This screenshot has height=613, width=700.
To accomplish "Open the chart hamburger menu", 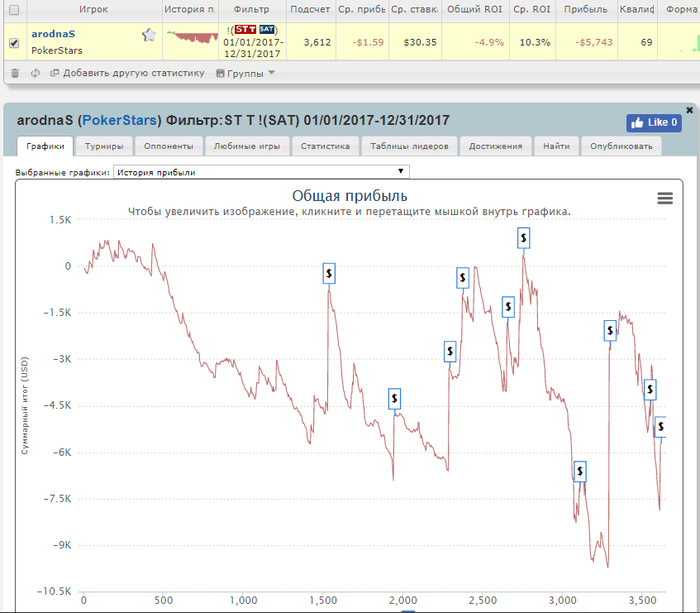I will pos(665,198).
